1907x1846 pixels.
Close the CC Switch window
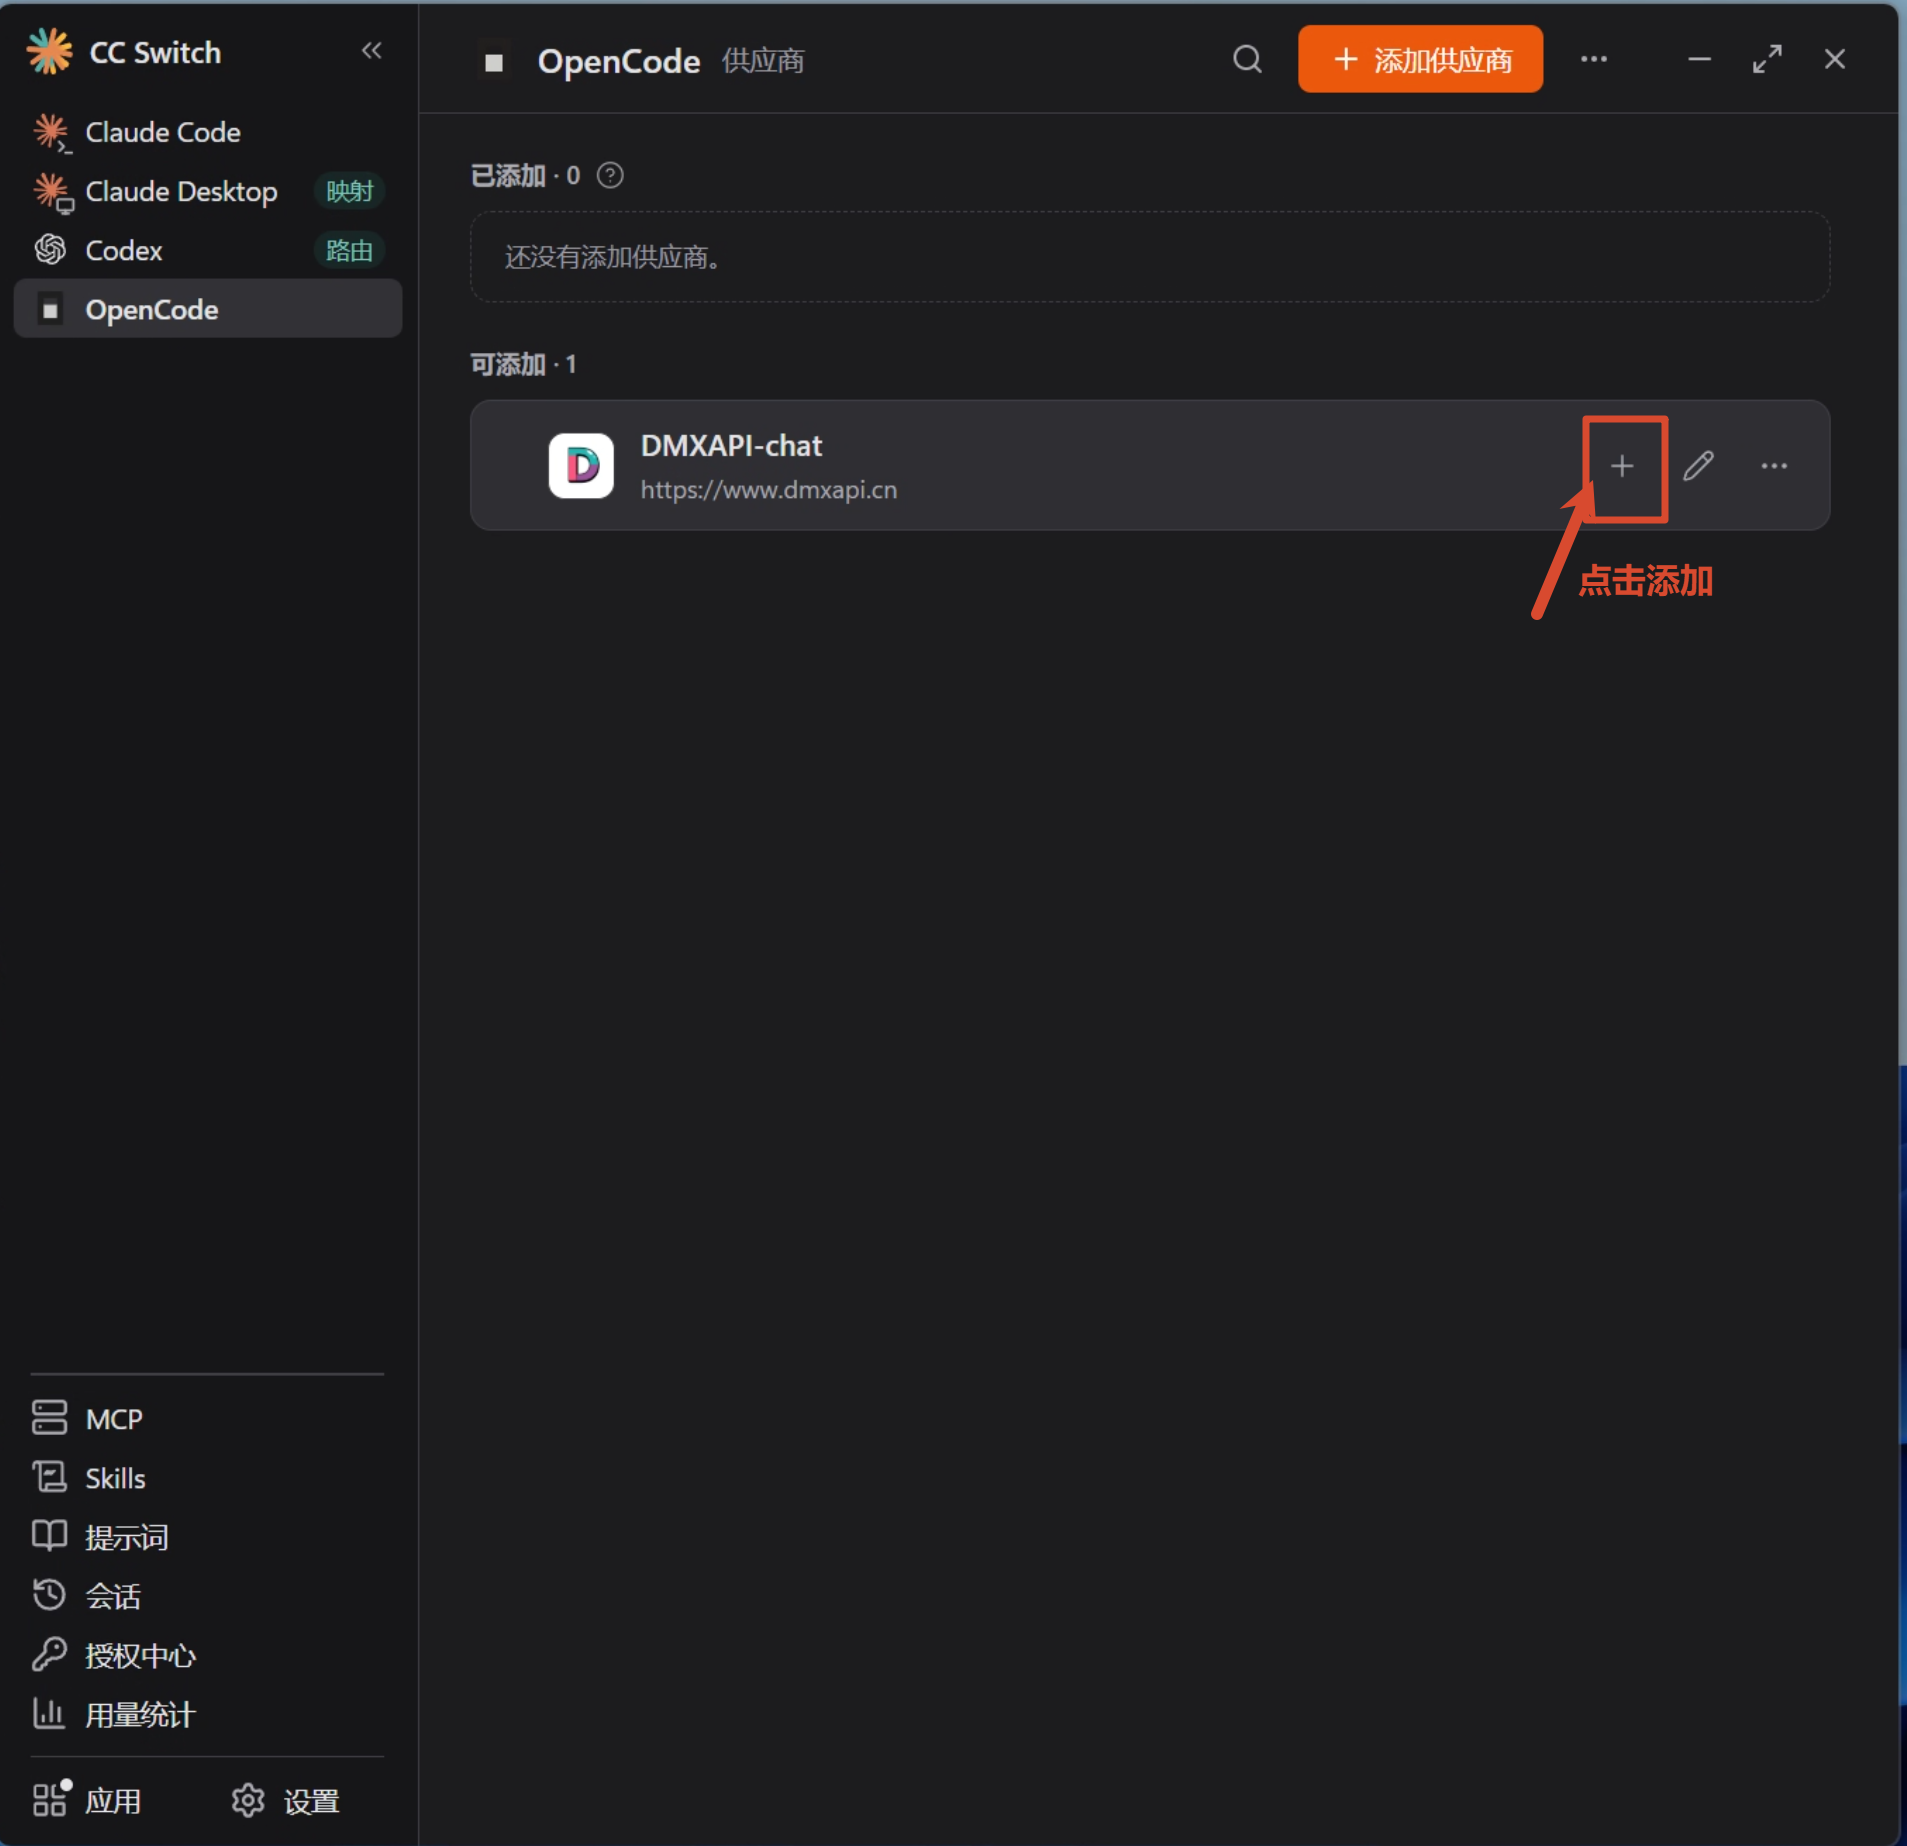point(1834,59)
